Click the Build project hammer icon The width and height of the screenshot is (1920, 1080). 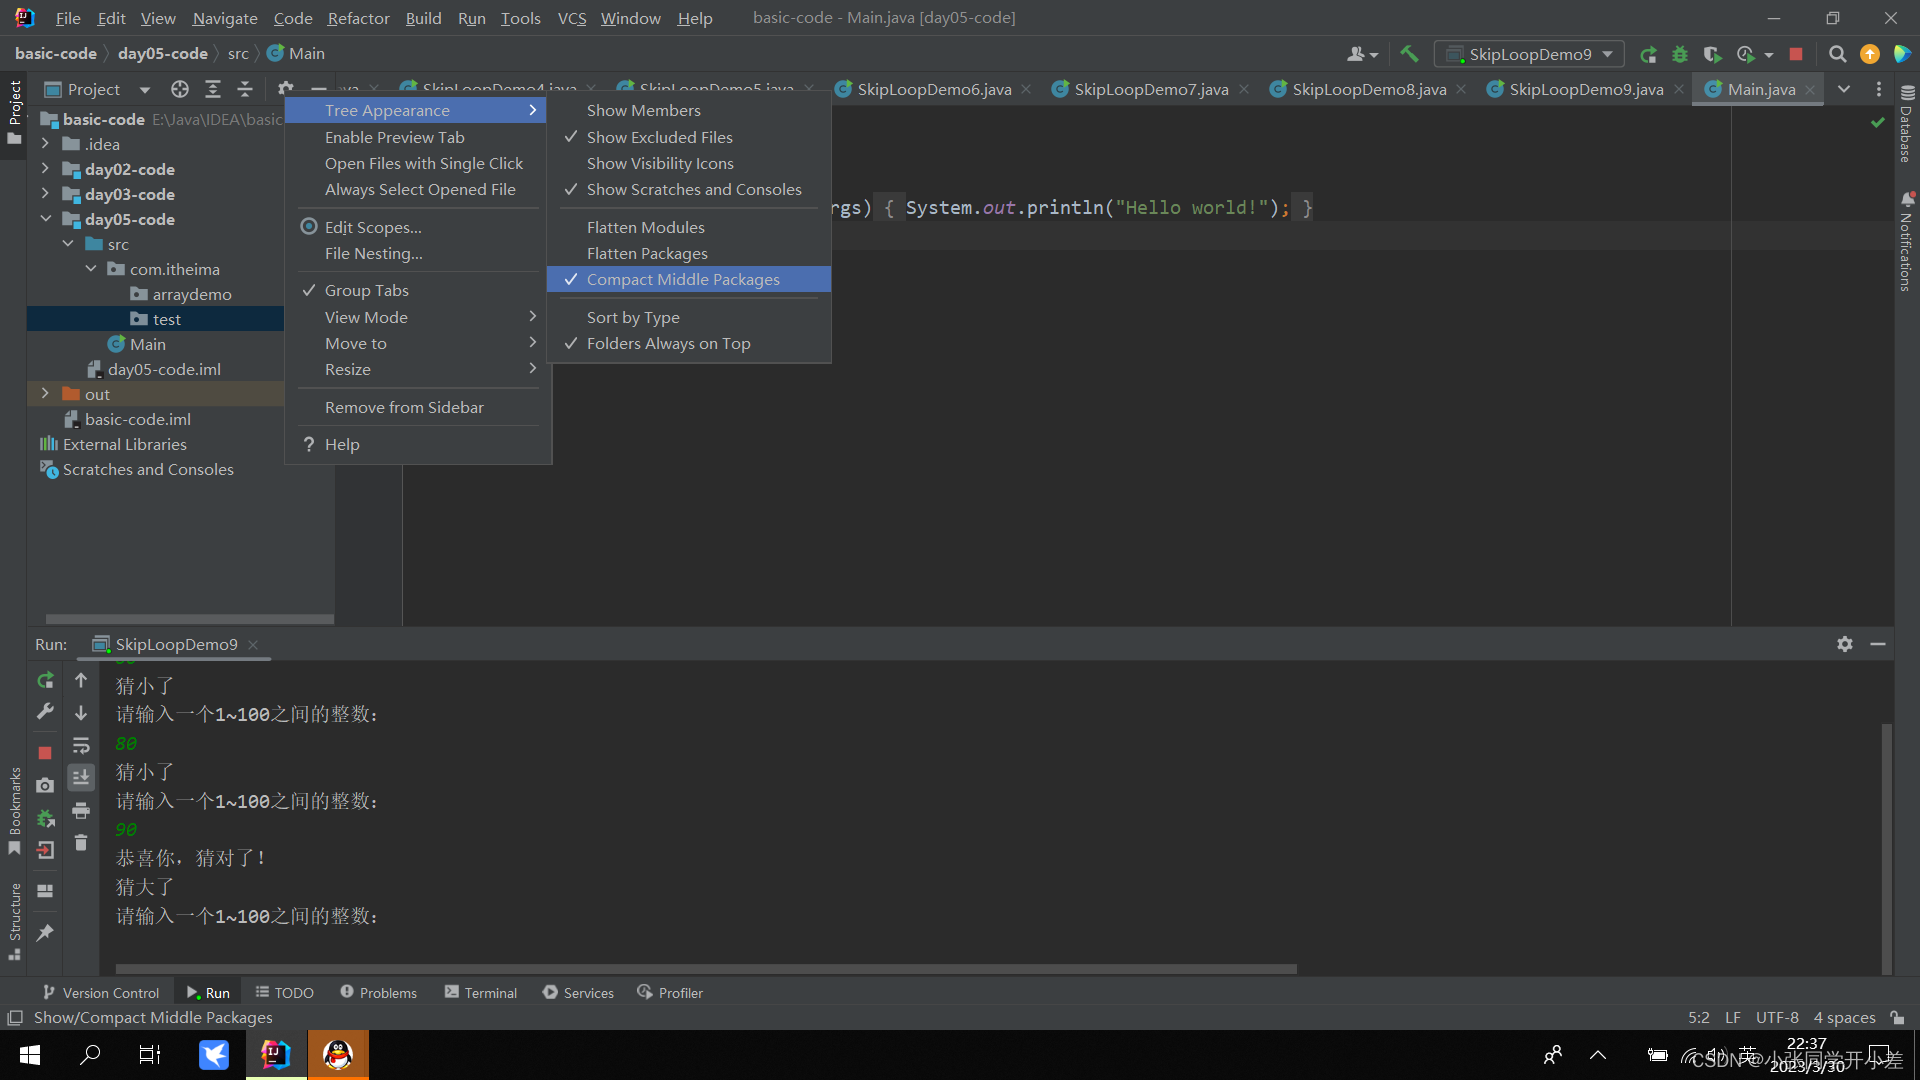[1409, 54]
